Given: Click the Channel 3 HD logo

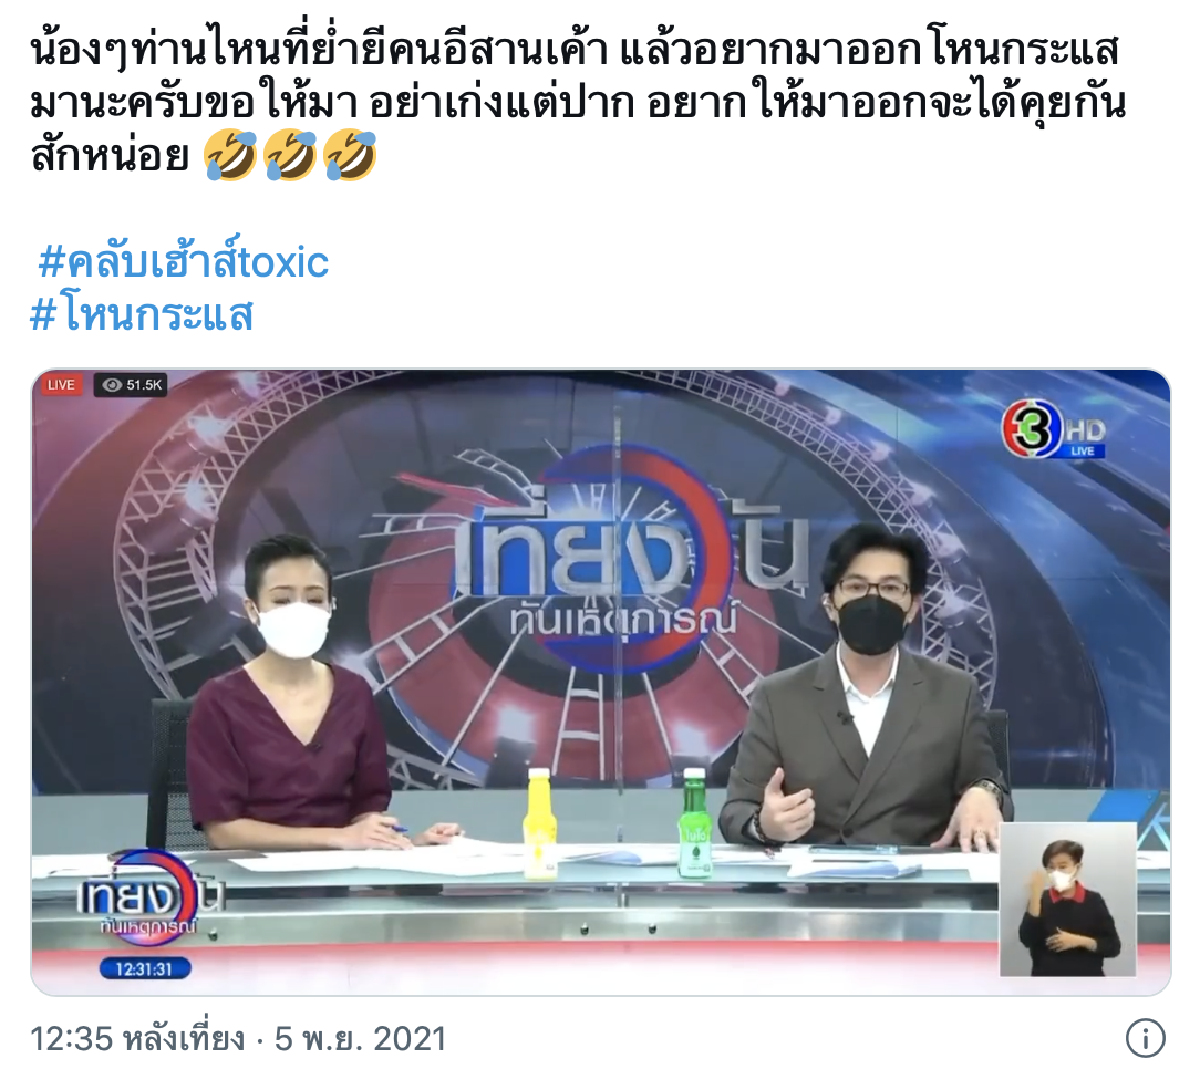Looking at the screenshot, I should tap(1054, 432).
